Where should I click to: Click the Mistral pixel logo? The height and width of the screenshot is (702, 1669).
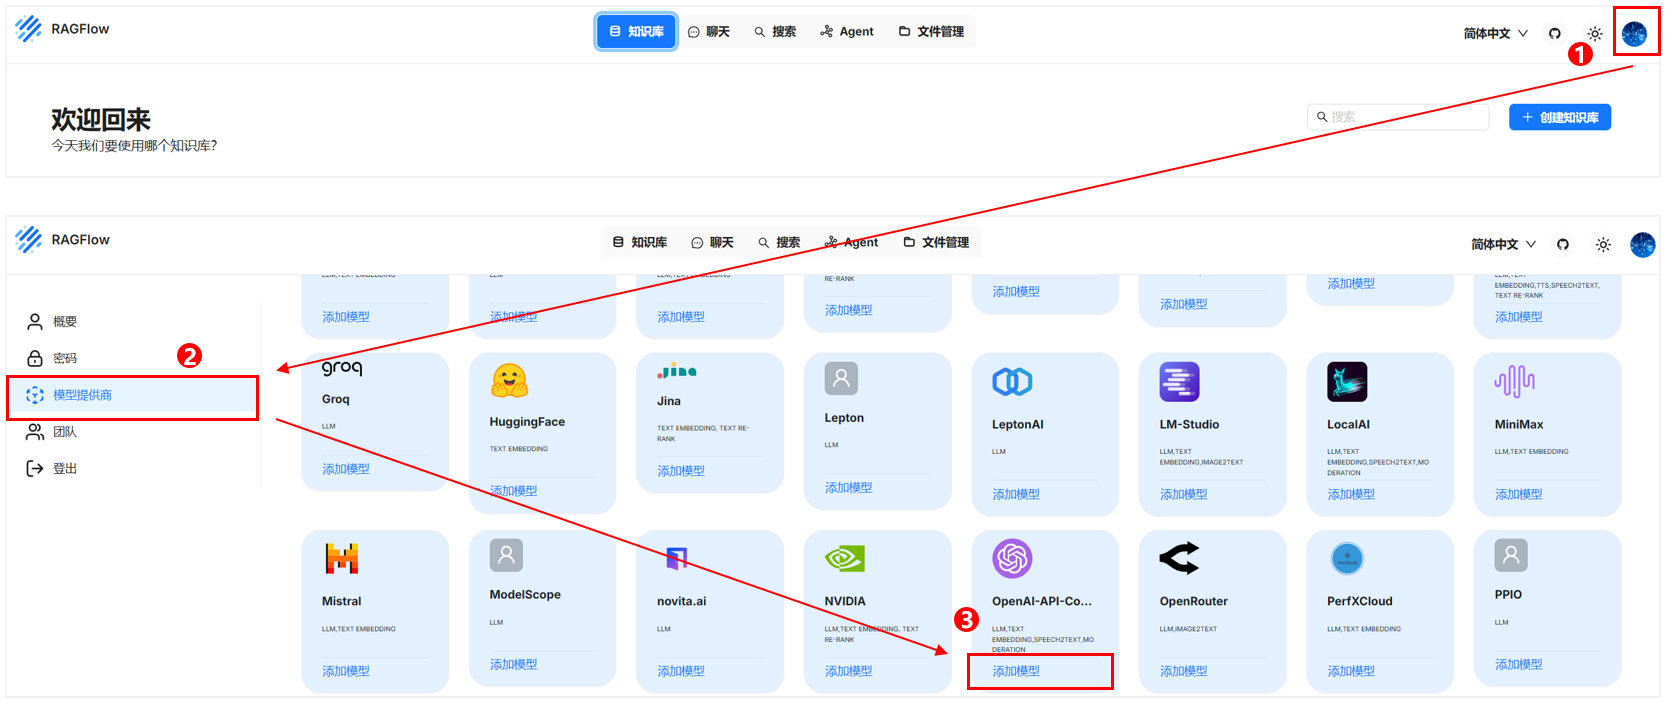point(342,558)
